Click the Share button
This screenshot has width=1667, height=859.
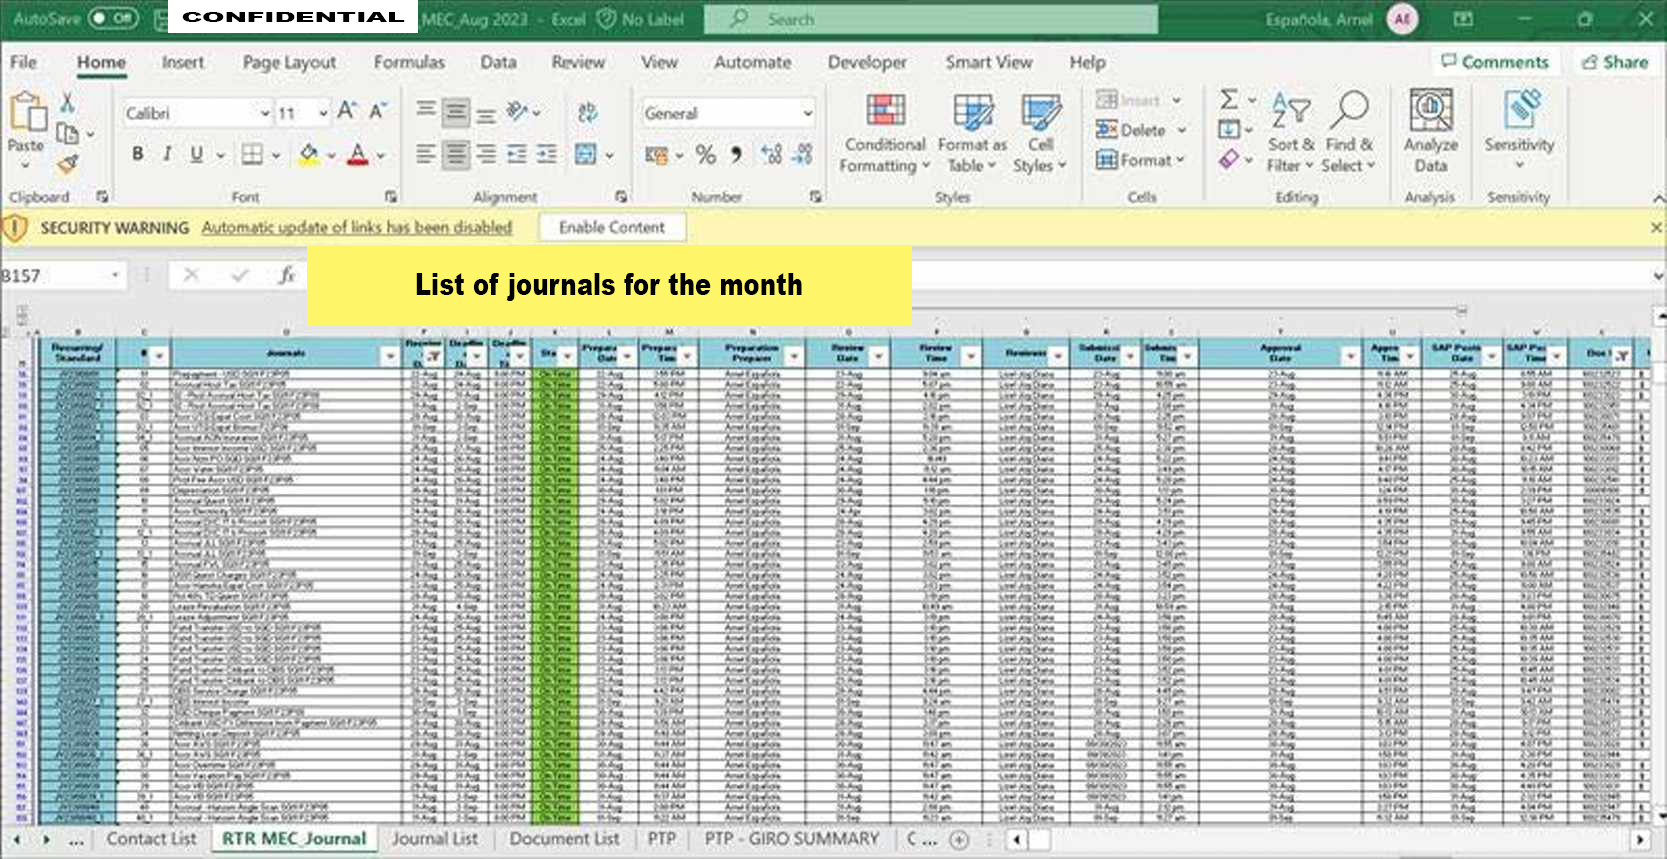1615,62
